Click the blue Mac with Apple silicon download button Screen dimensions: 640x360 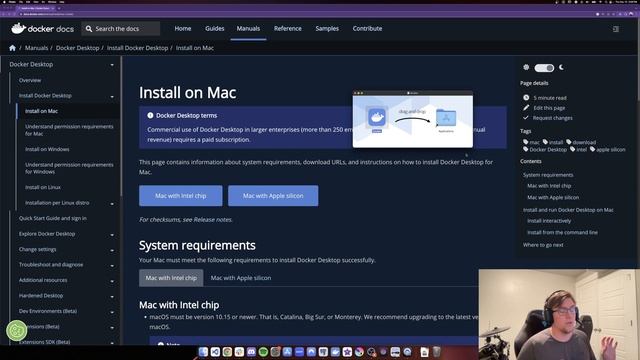coord(273,196)
